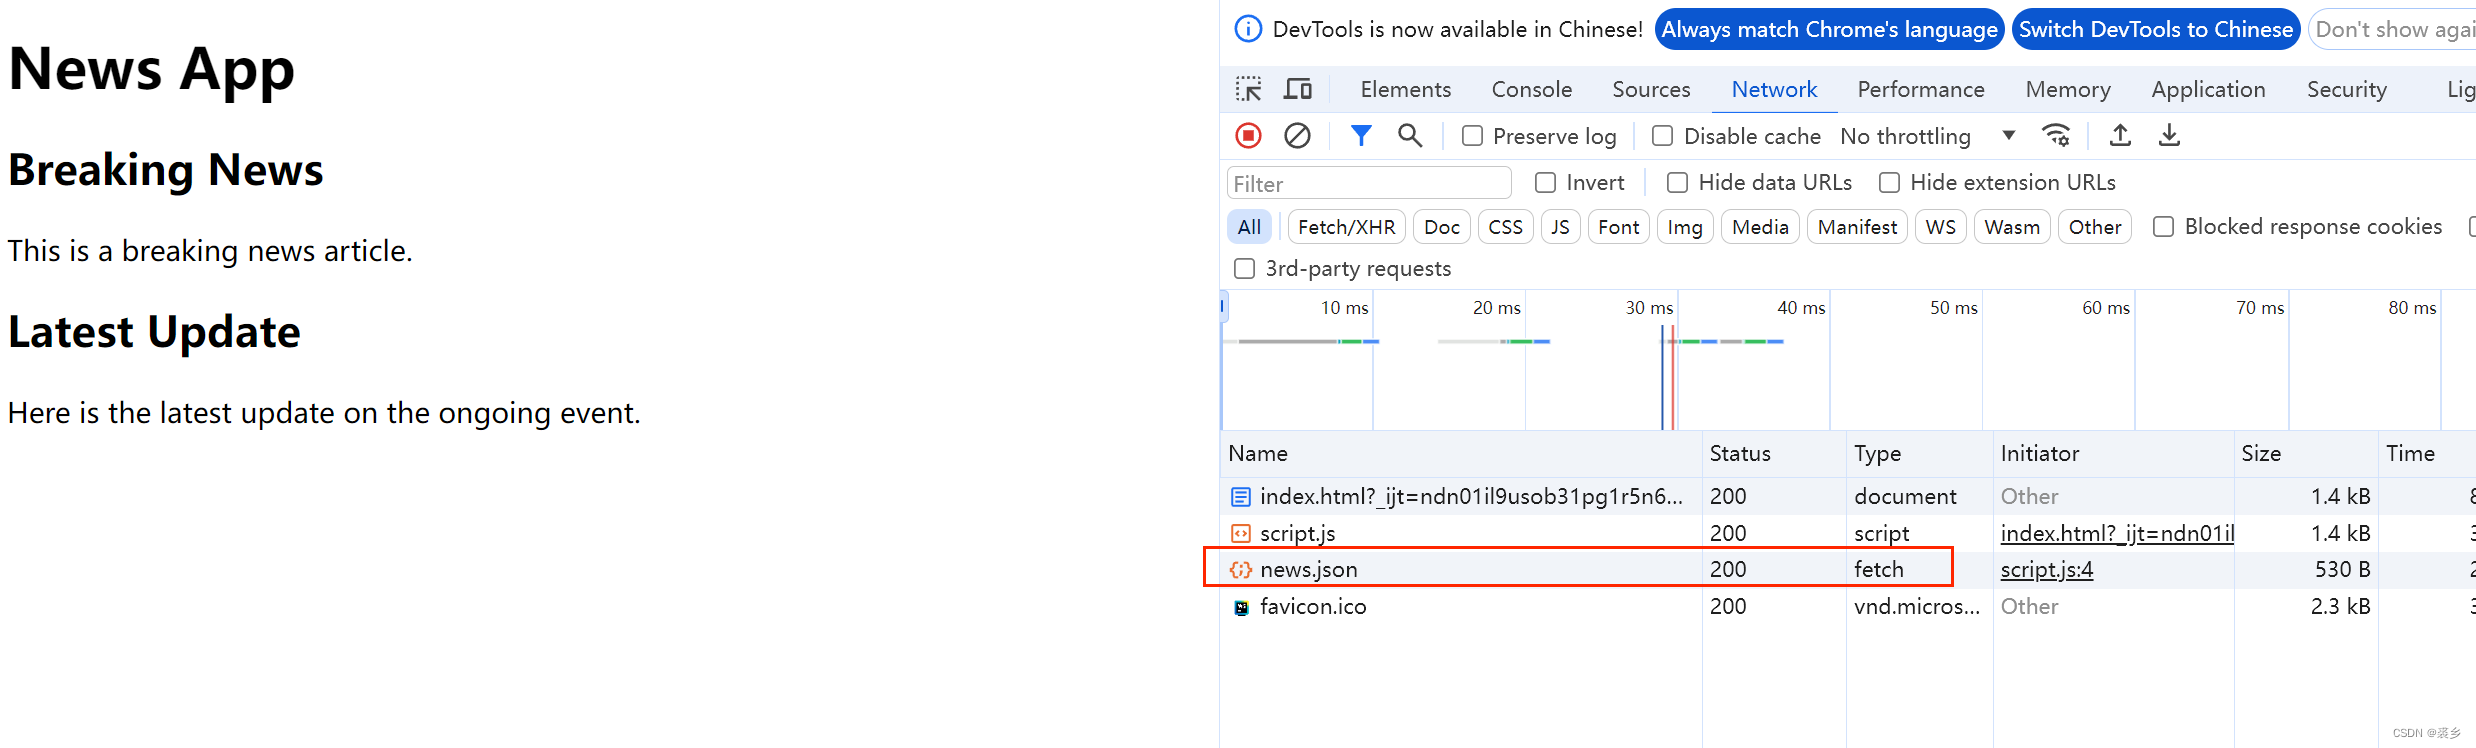Import HAR file upload icon
Screen dimensions: 2476x748
[x=2120, y=135]
